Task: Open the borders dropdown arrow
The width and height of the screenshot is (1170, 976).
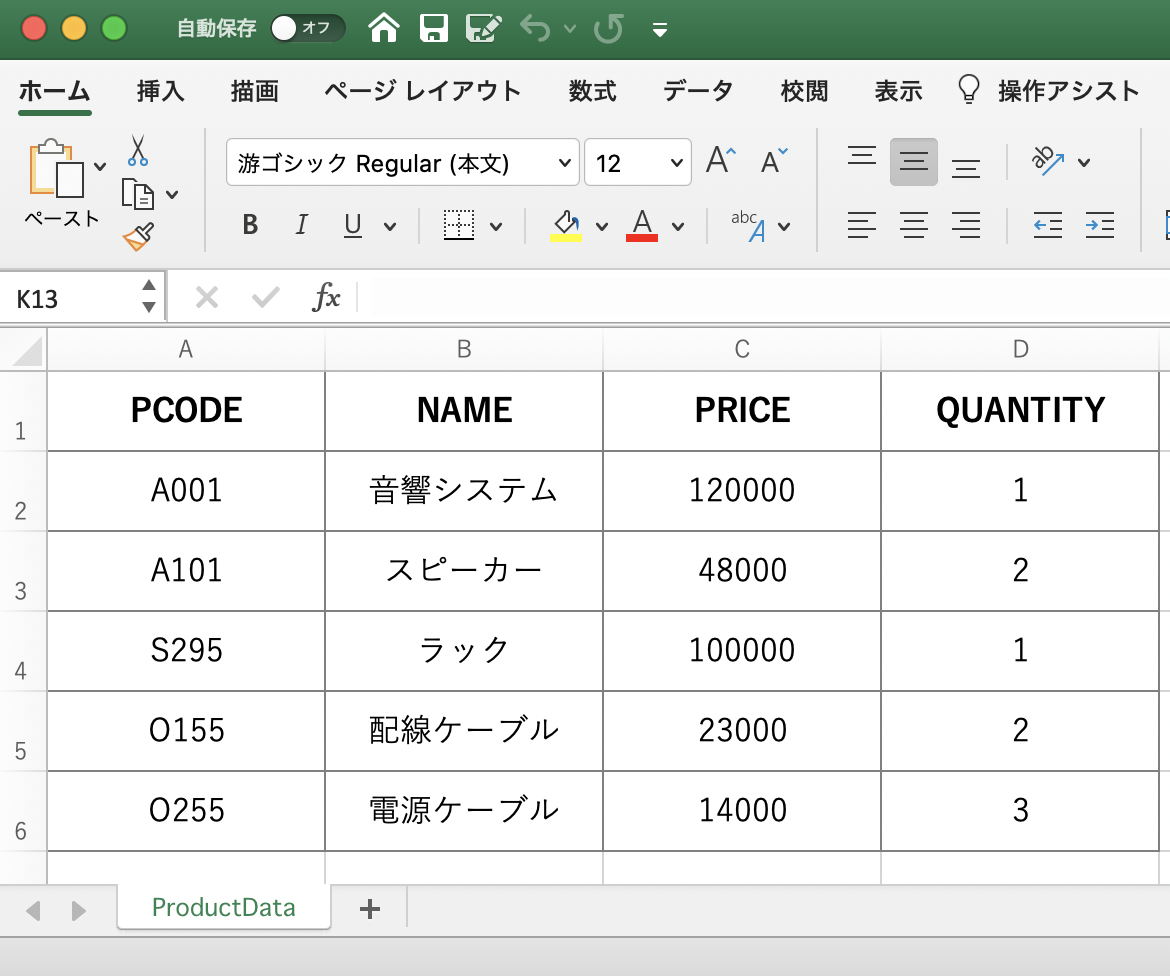Action: point(496,226)
